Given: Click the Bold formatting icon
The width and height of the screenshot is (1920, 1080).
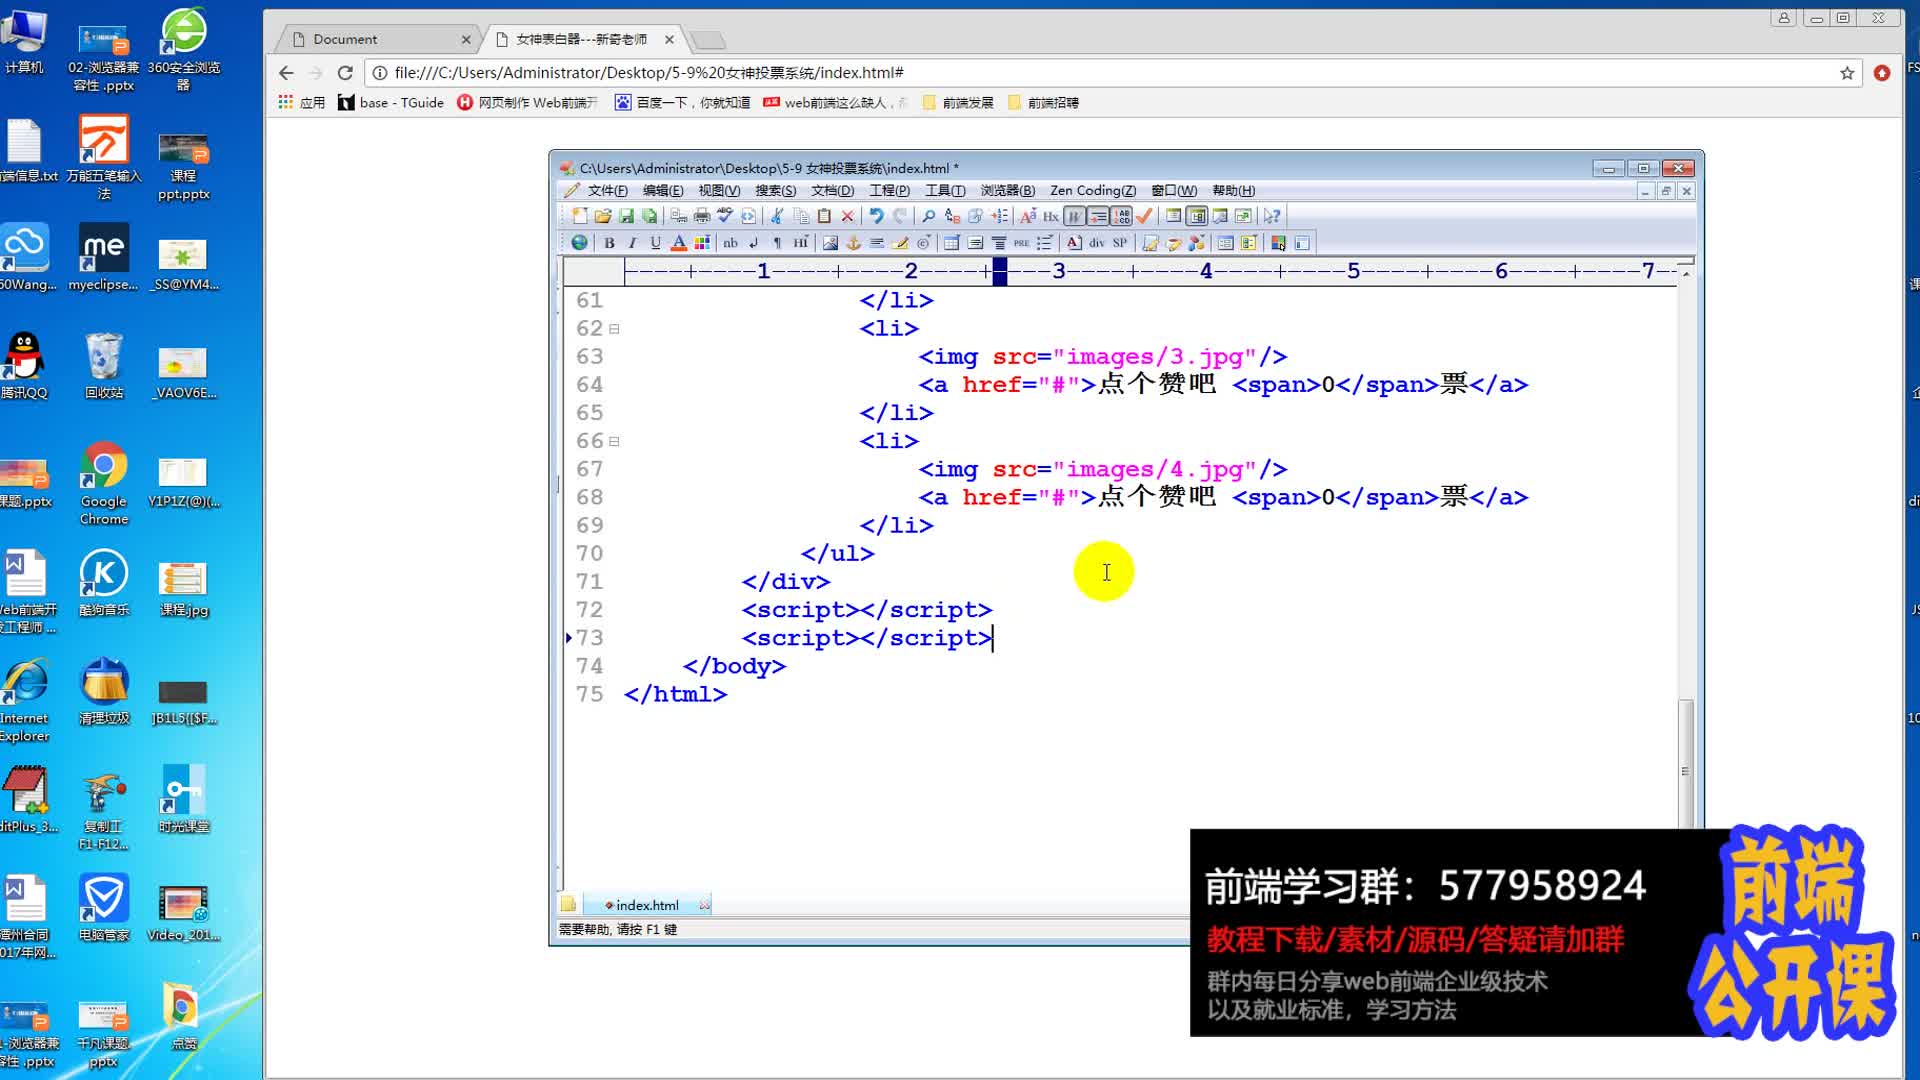Looking at the screenshot, I should [609, 243].
